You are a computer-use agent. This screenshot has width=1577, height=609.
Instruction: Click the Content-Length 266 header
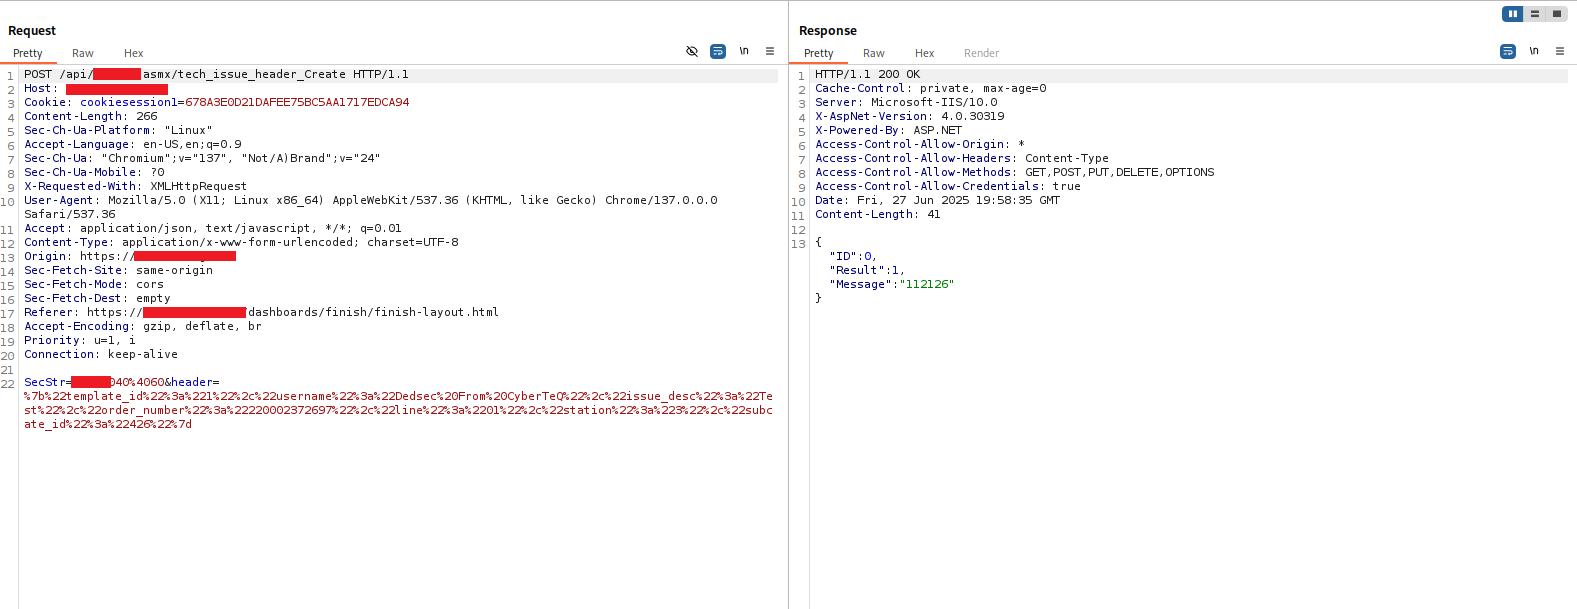pos(91,116)
